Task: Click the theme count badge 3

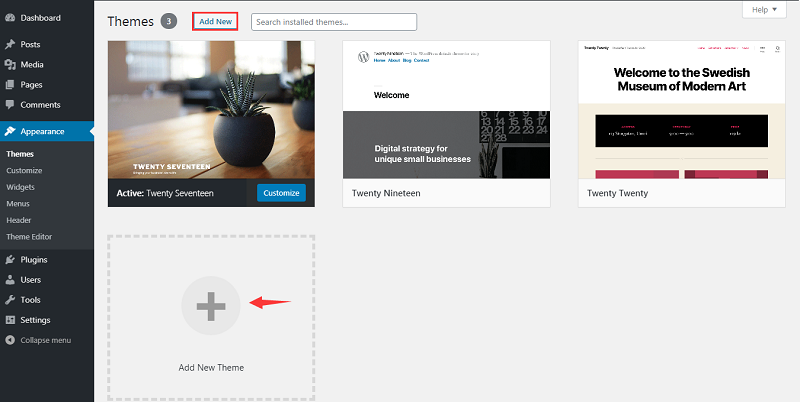Action: 169,21
